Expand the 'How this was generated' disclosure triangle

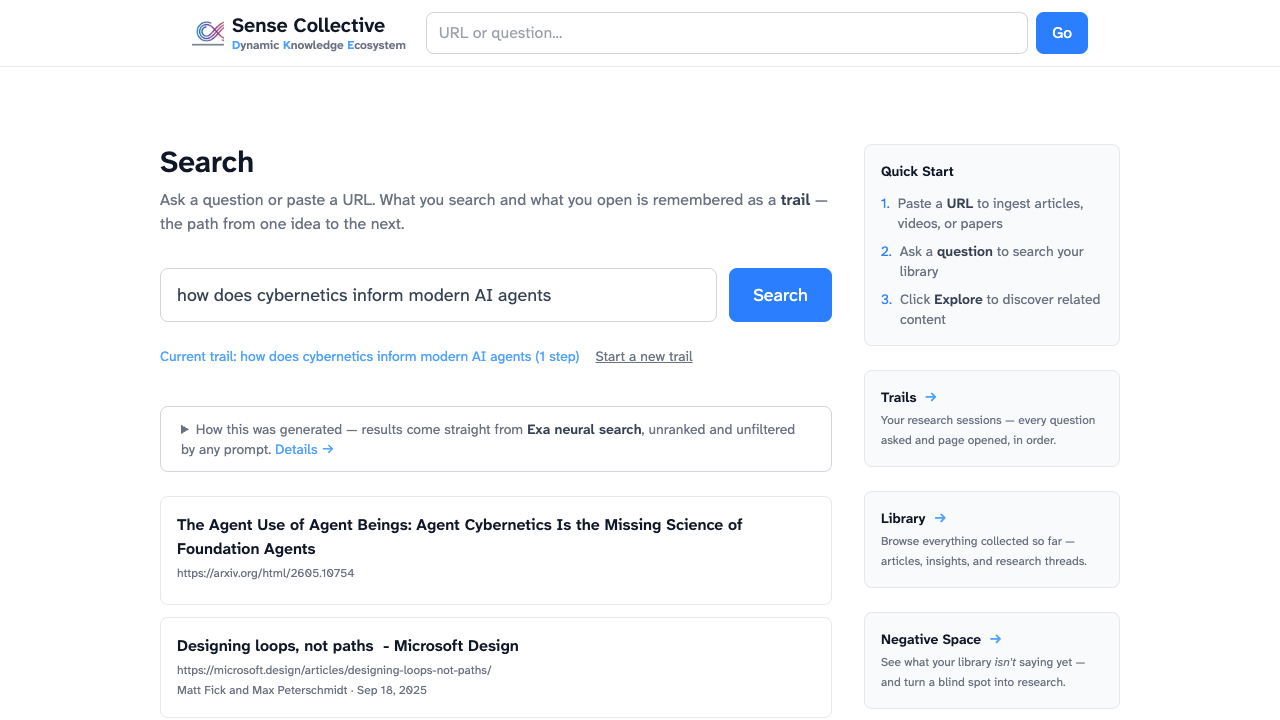[185, 429]
